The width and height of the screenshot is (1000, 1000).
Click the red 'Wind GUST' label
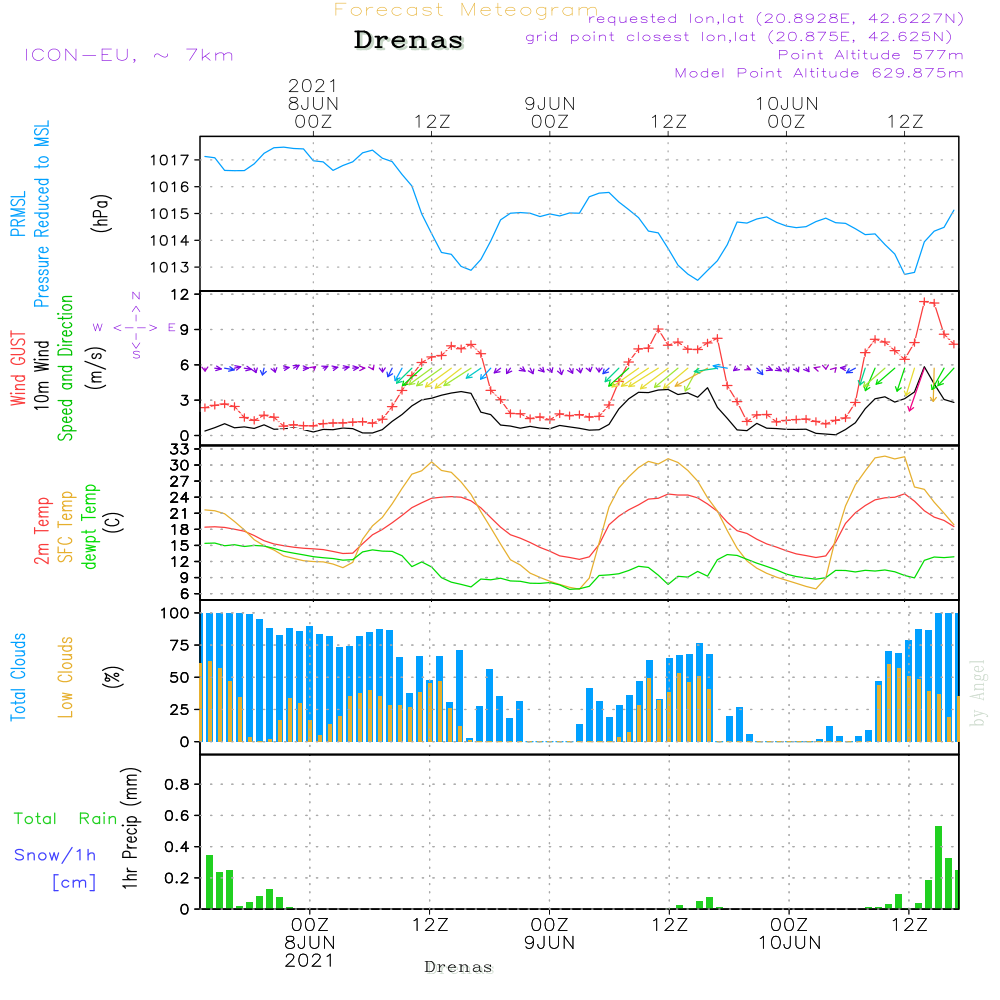coord(18,368)
